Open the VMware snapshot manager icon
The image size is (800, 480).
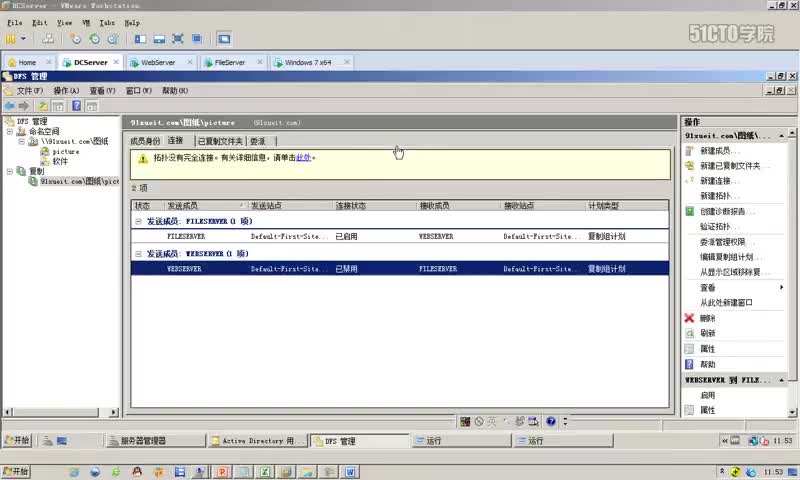pyautogui.click(x=113, y=39)
